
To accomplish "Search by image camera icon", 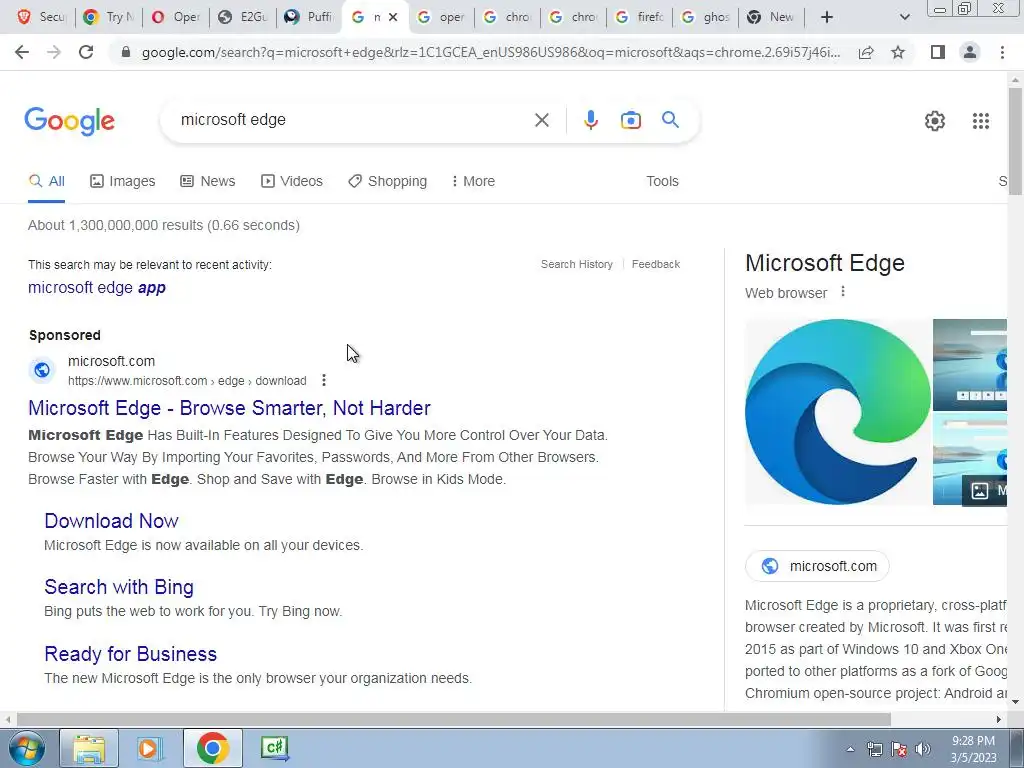I will pos(630,120).
